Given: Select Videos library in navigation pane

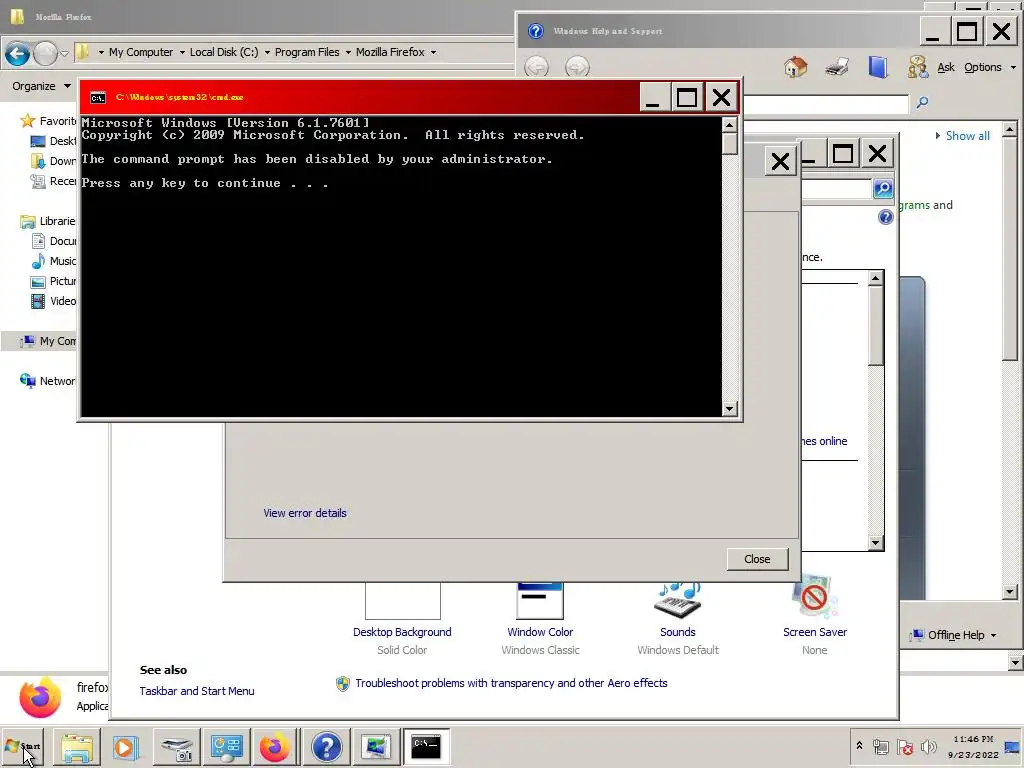Looking at the screenshot, I should tap(54, 301).
